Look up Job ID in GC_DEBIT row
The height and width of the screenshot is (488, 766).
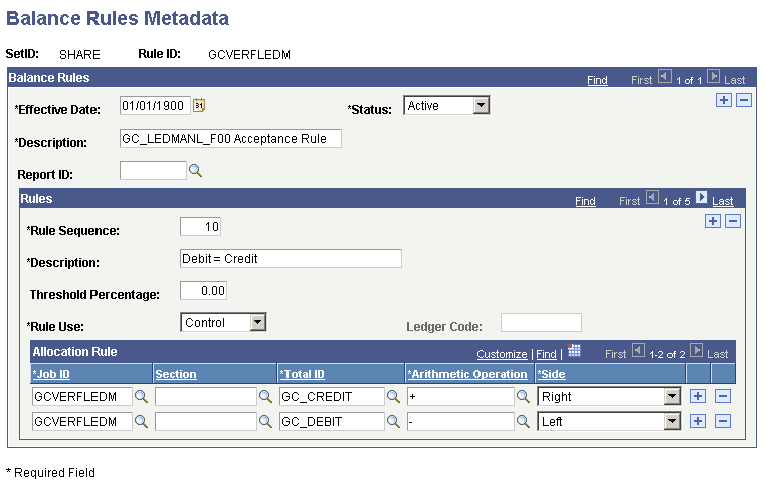click(141, 421)
